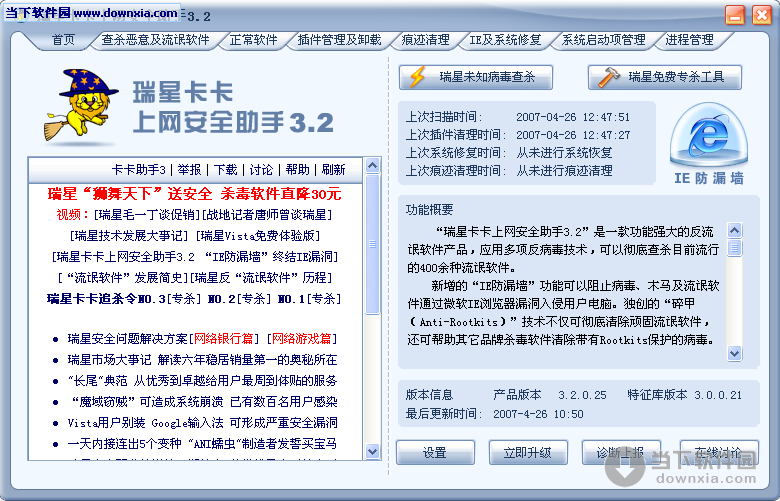Open “ANI蠕虫”制造者 news item

pyautogui.click(x=202, y=444)
